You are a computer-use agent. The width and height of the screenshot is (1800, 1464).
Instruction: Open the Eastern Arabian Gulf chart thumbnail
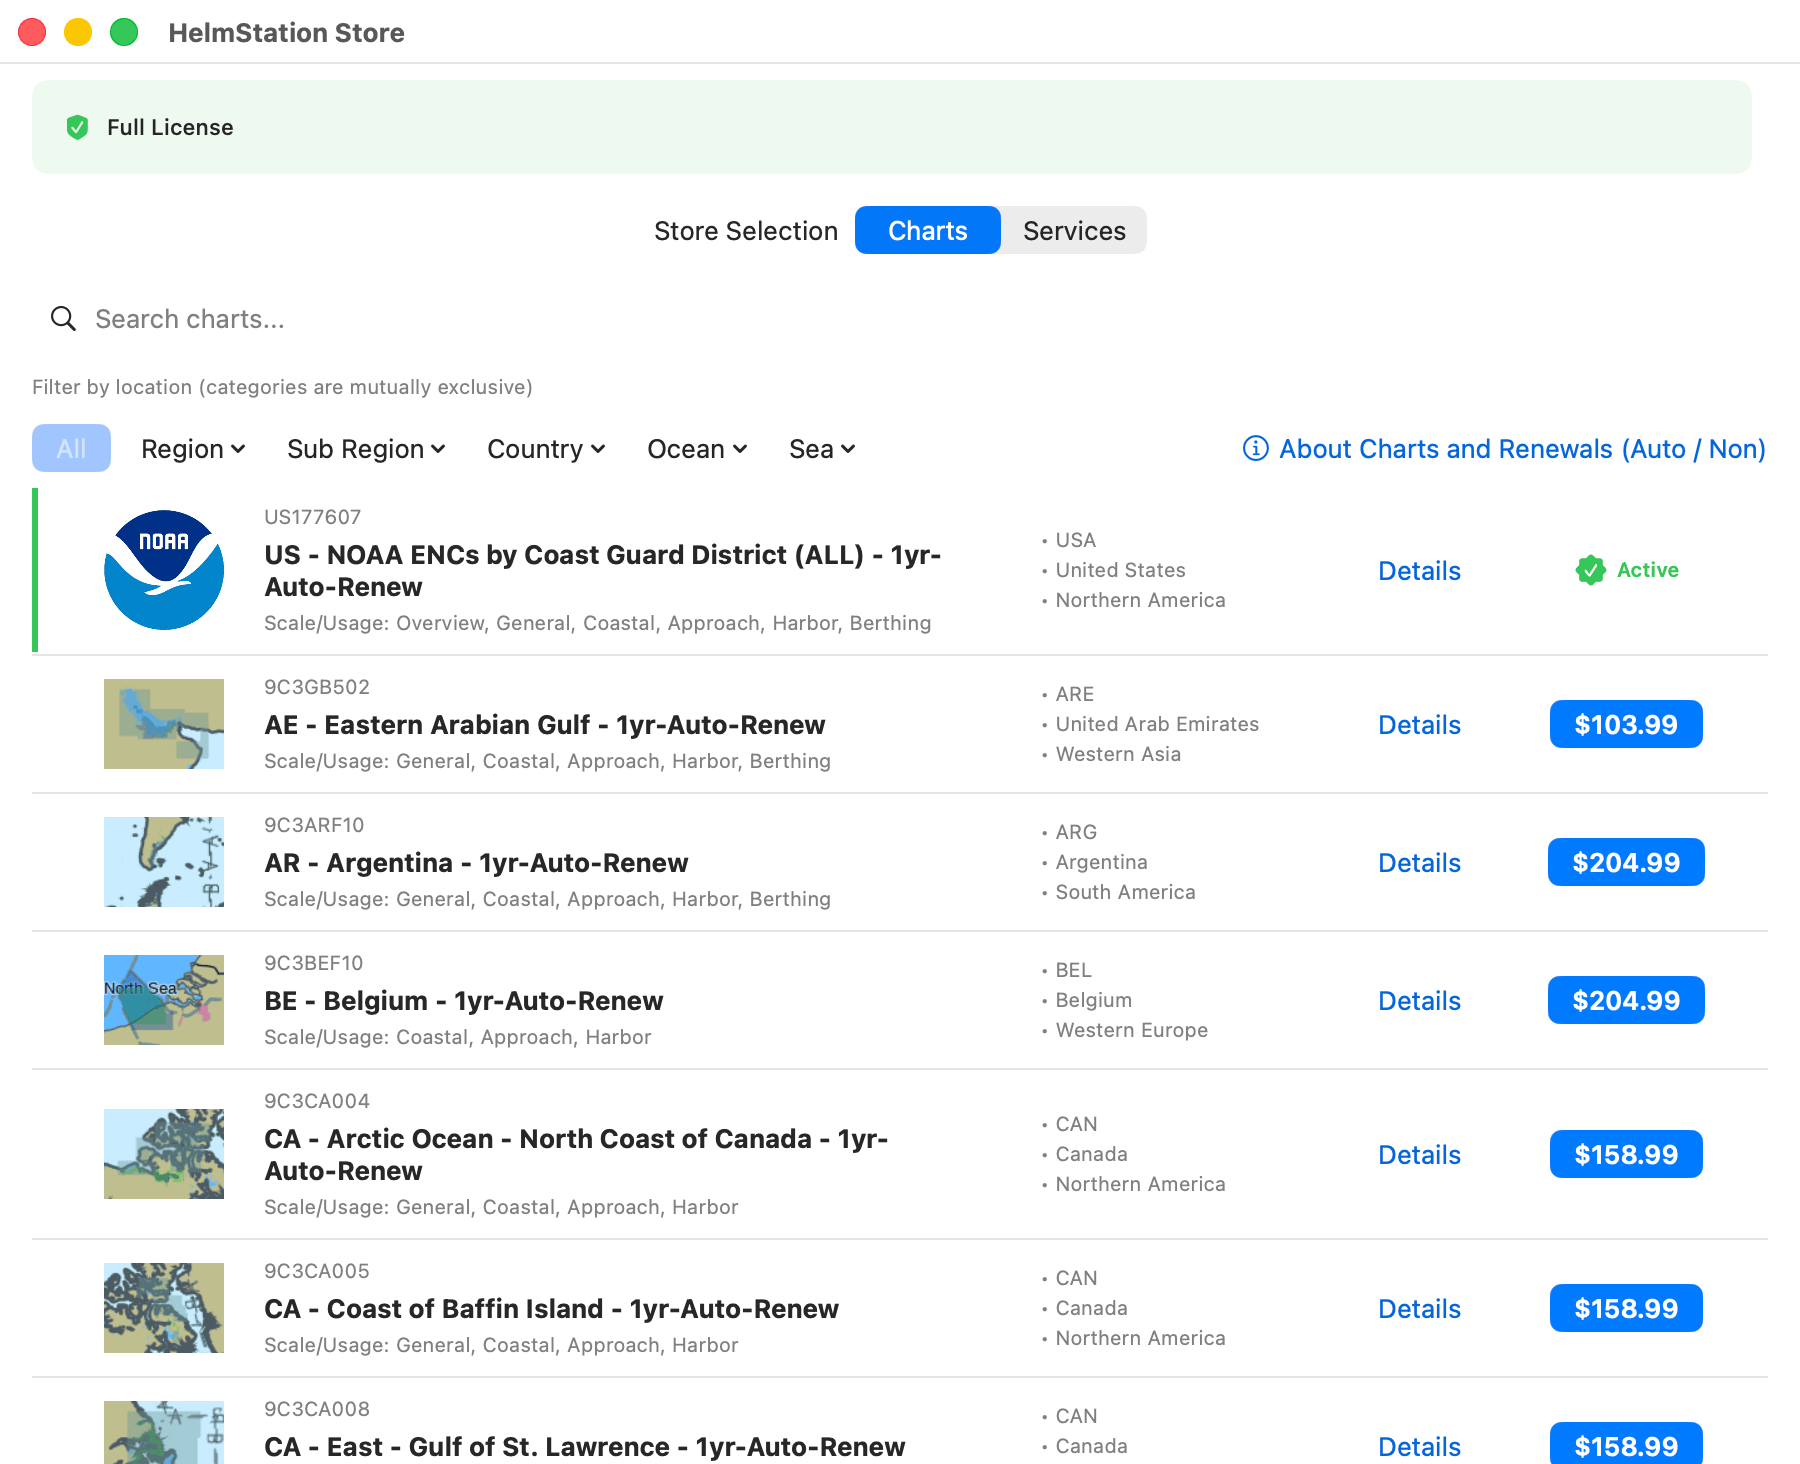164,724
